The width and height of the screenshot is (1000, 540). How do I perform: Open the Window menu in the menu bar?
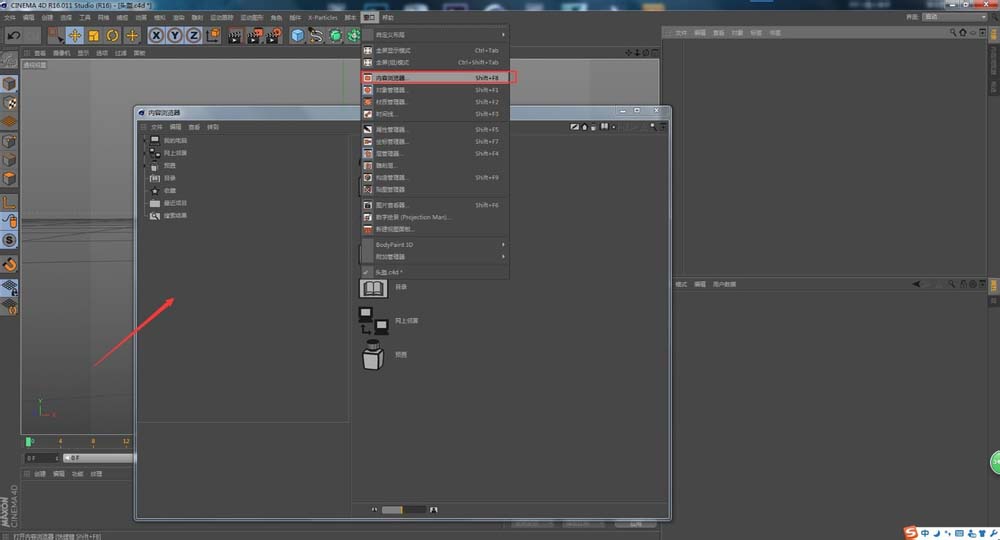pos(369,17)
